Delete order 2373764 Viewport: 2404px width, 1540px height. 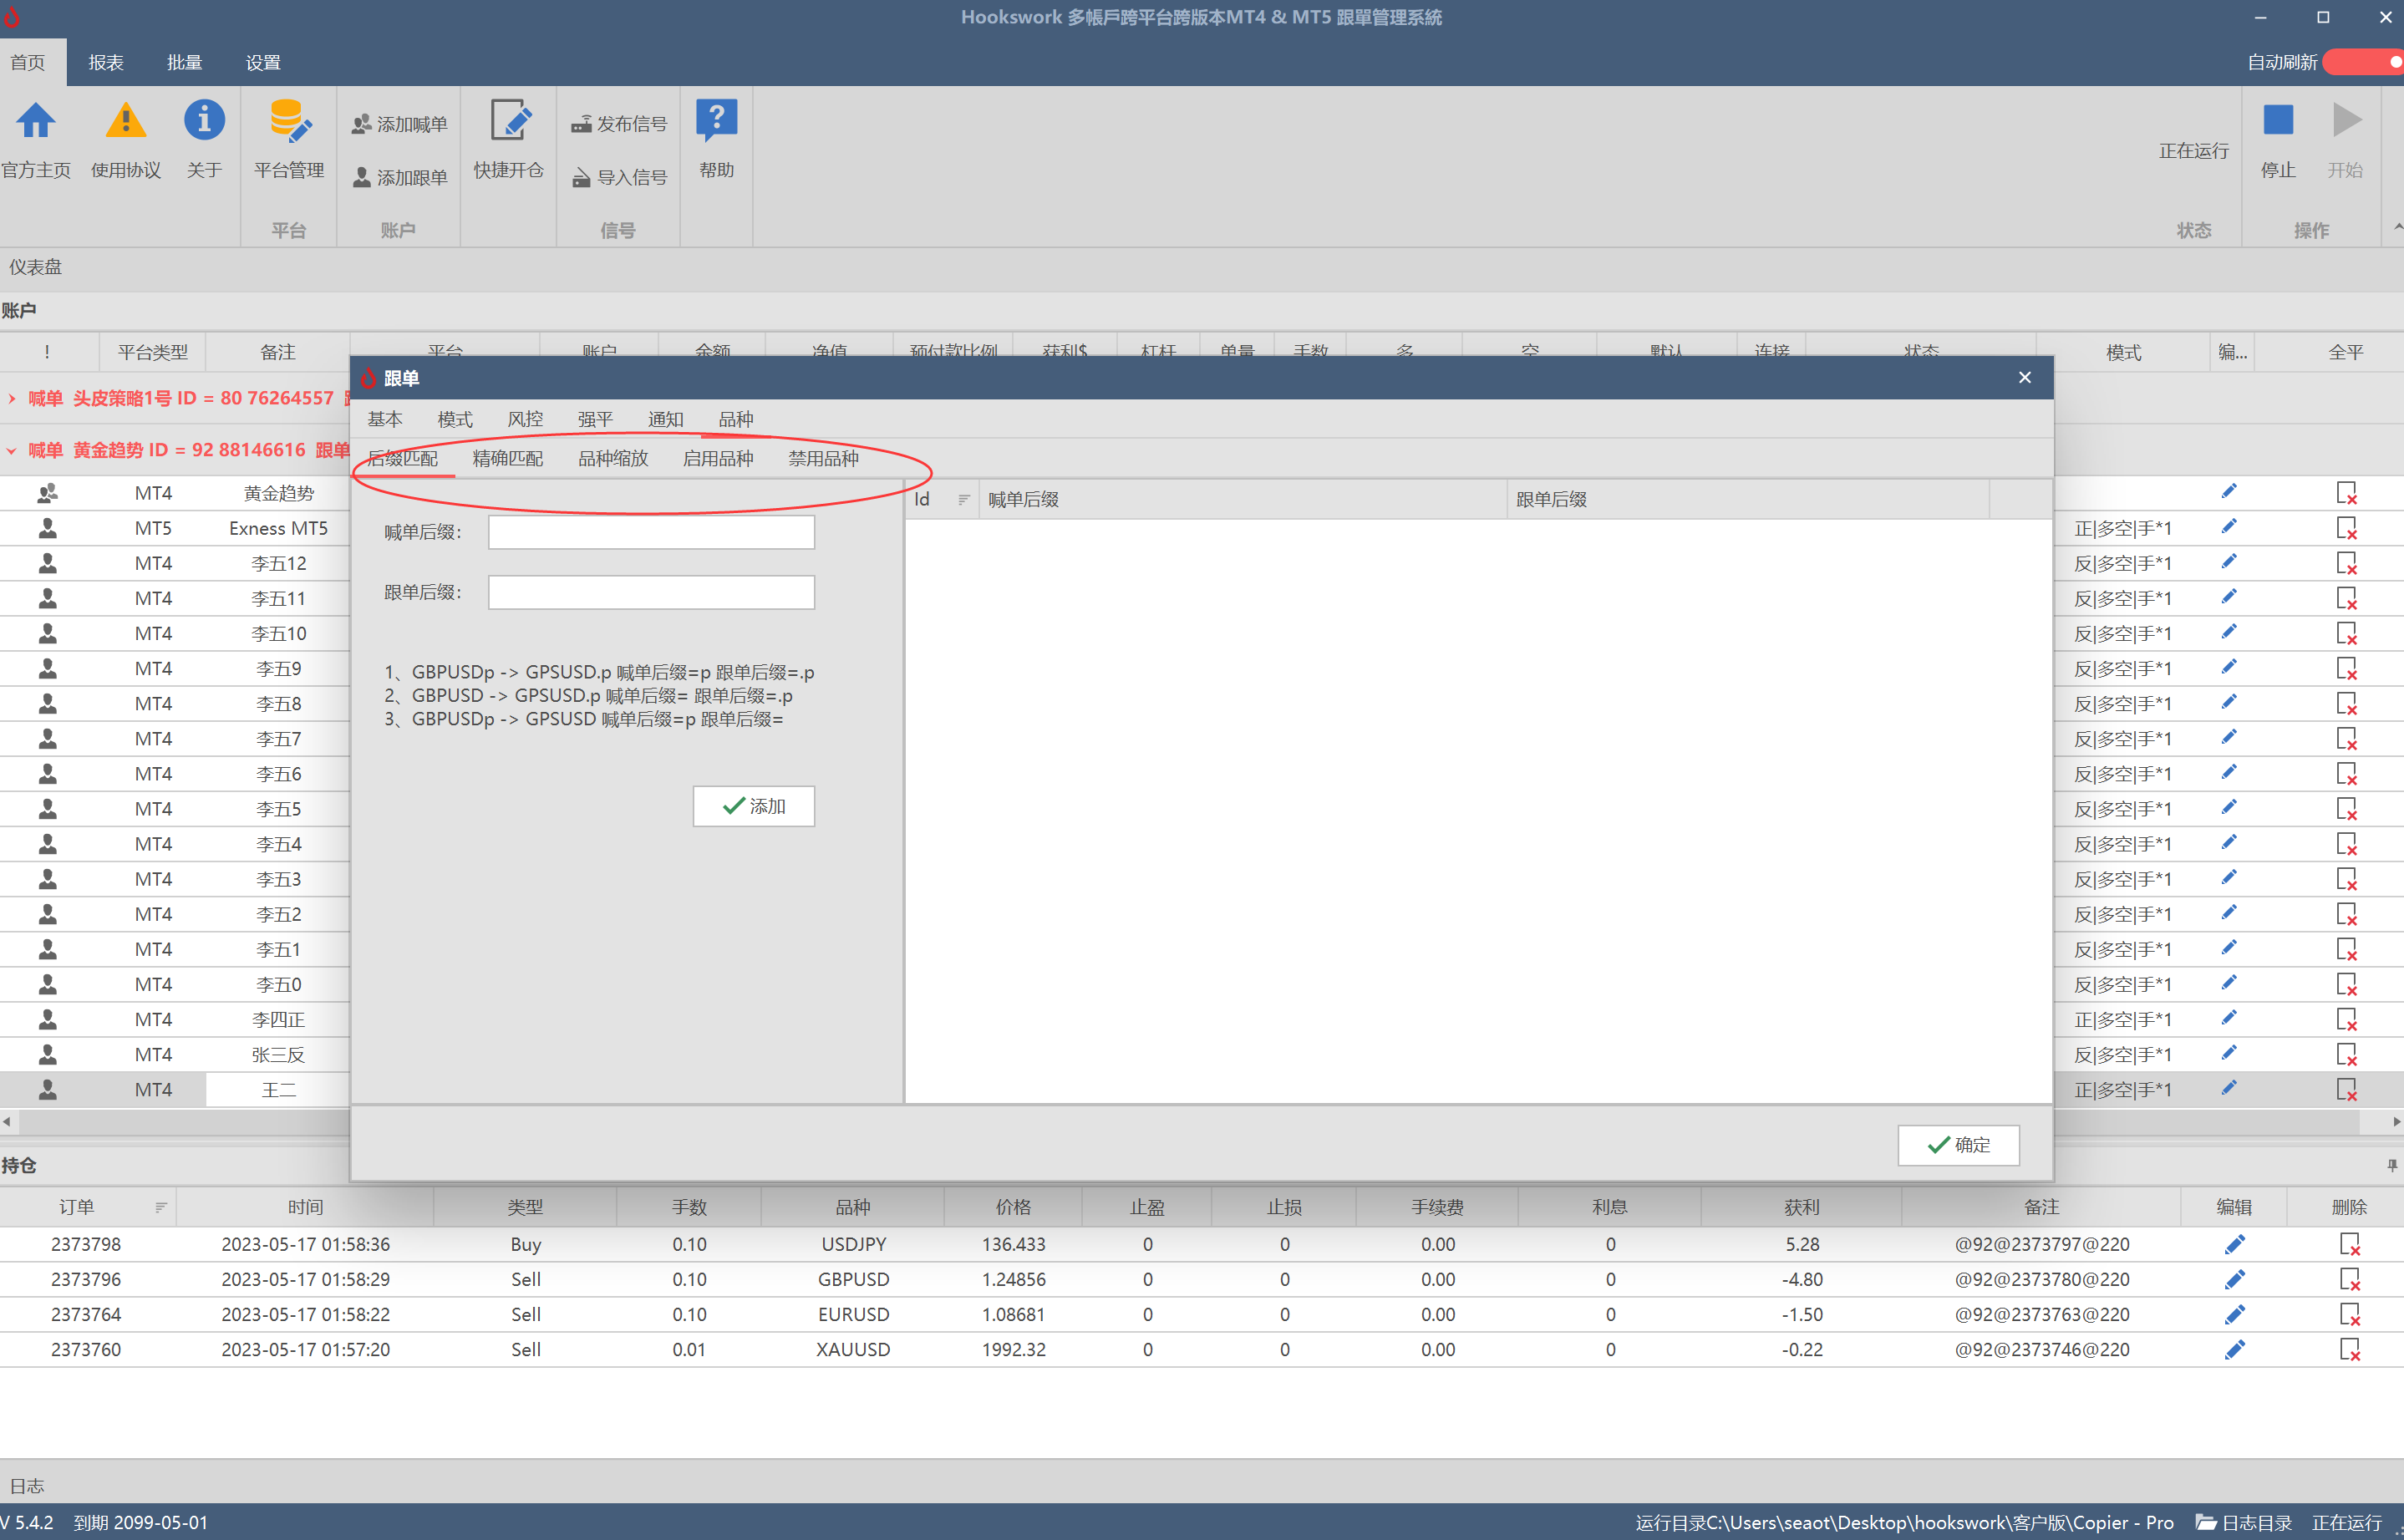tap(2349, 1314)
